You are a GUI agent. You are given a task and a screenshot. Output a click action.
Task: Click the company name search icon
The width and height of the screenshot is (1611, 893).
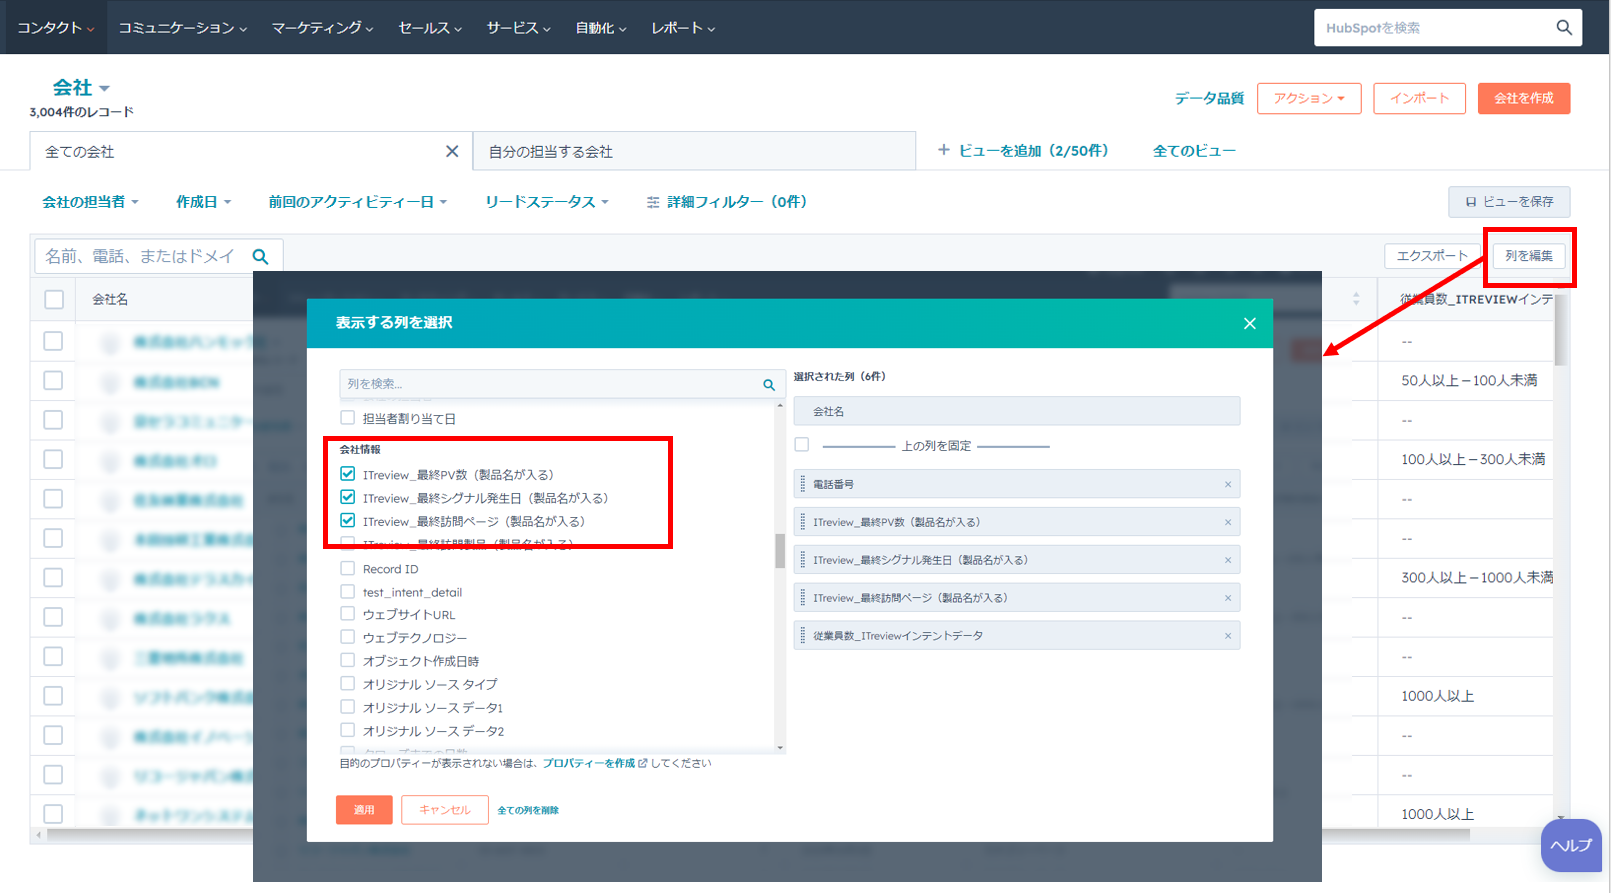[x=260, y=257]
